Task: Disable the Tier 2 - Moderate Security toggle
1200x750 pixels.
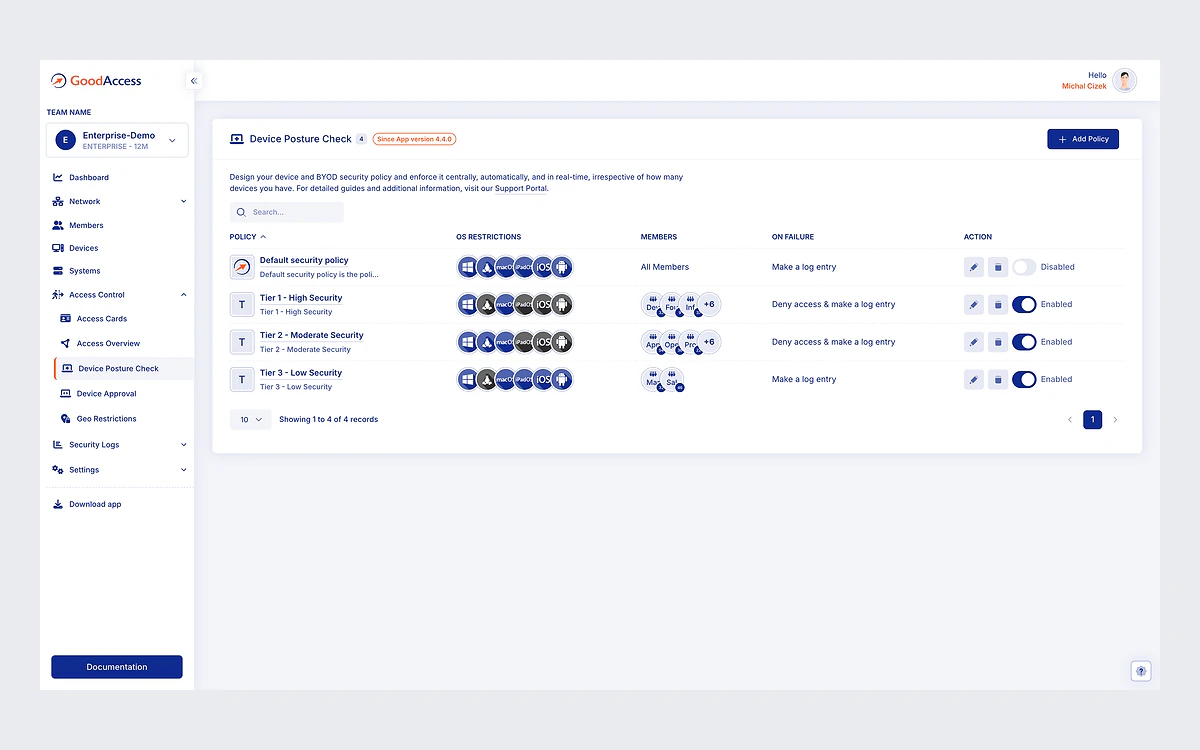Action: coord(1024,342)
